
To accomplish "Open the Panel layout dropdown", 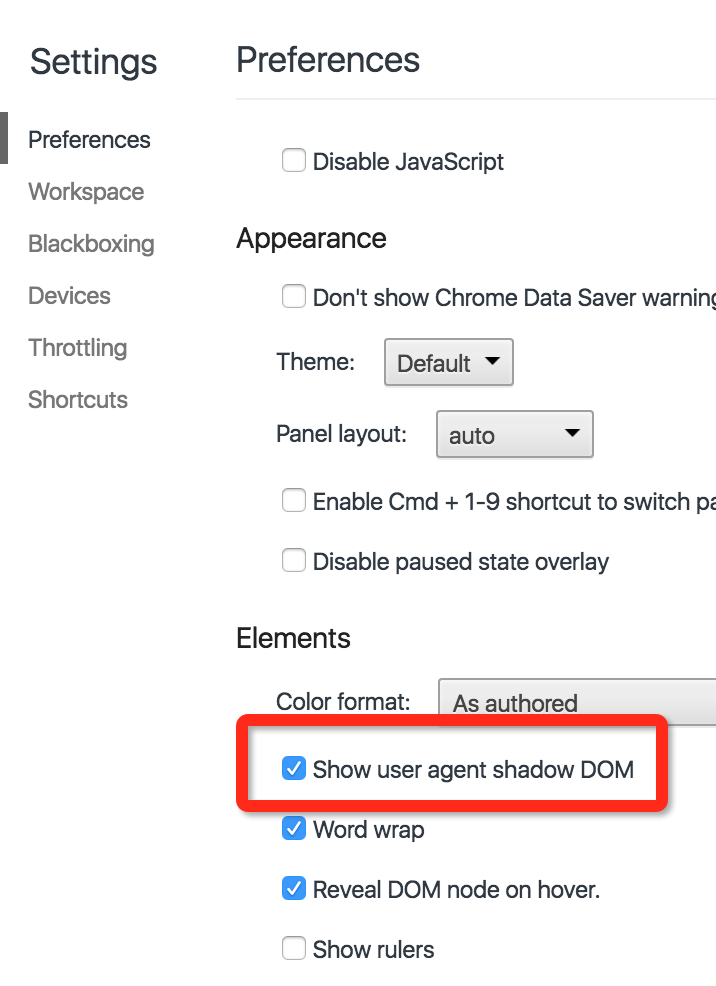I will [514, 434].
